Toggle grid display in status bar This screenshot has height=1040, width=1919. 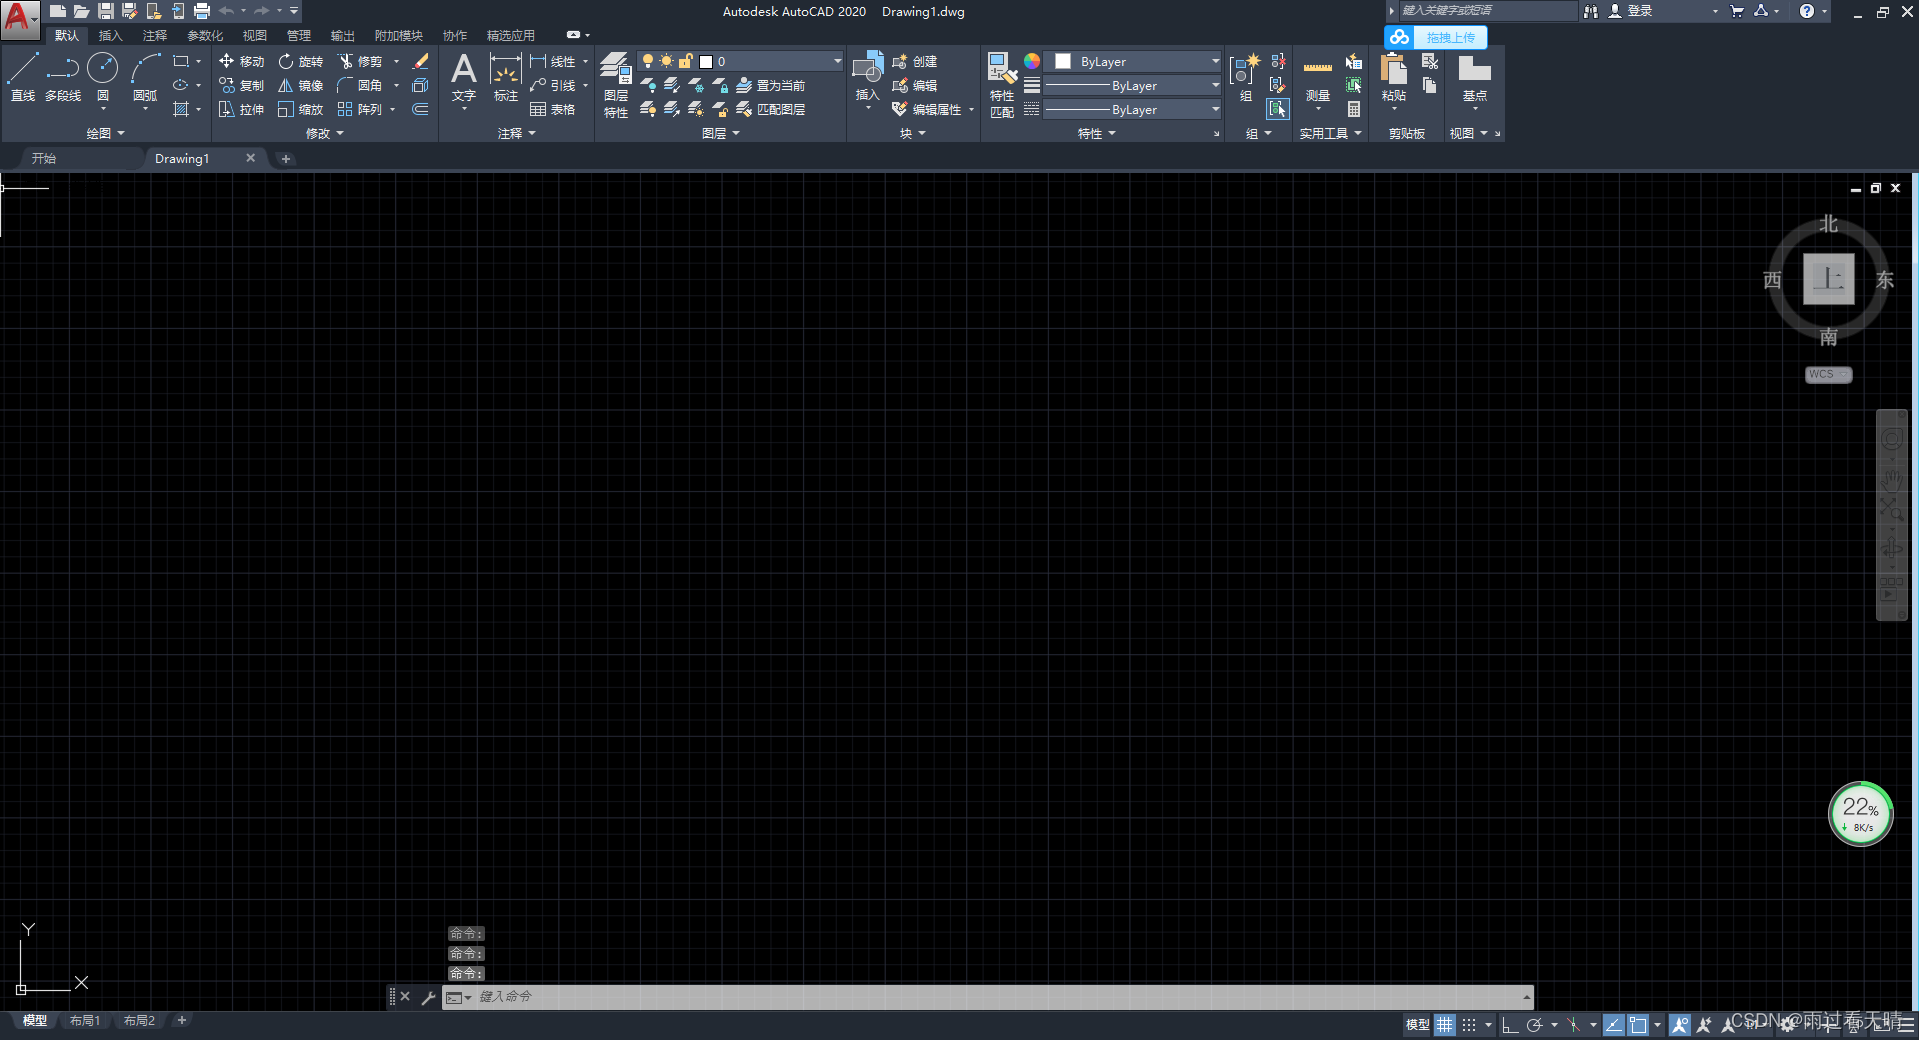(x=1445, y=1025)
